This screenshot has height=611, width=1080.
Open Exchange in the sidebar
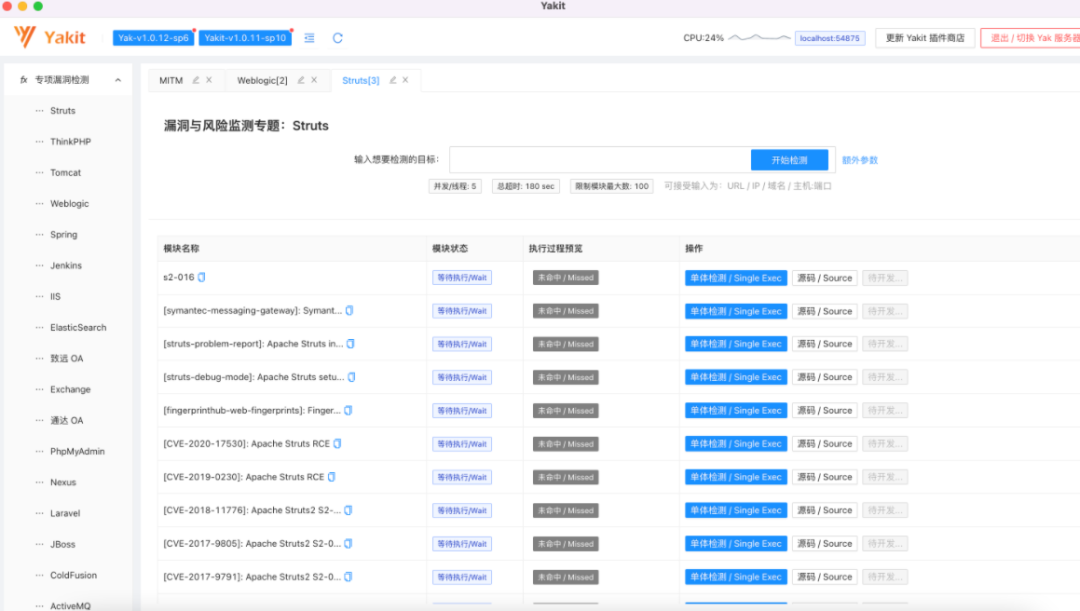coord(68,389)
